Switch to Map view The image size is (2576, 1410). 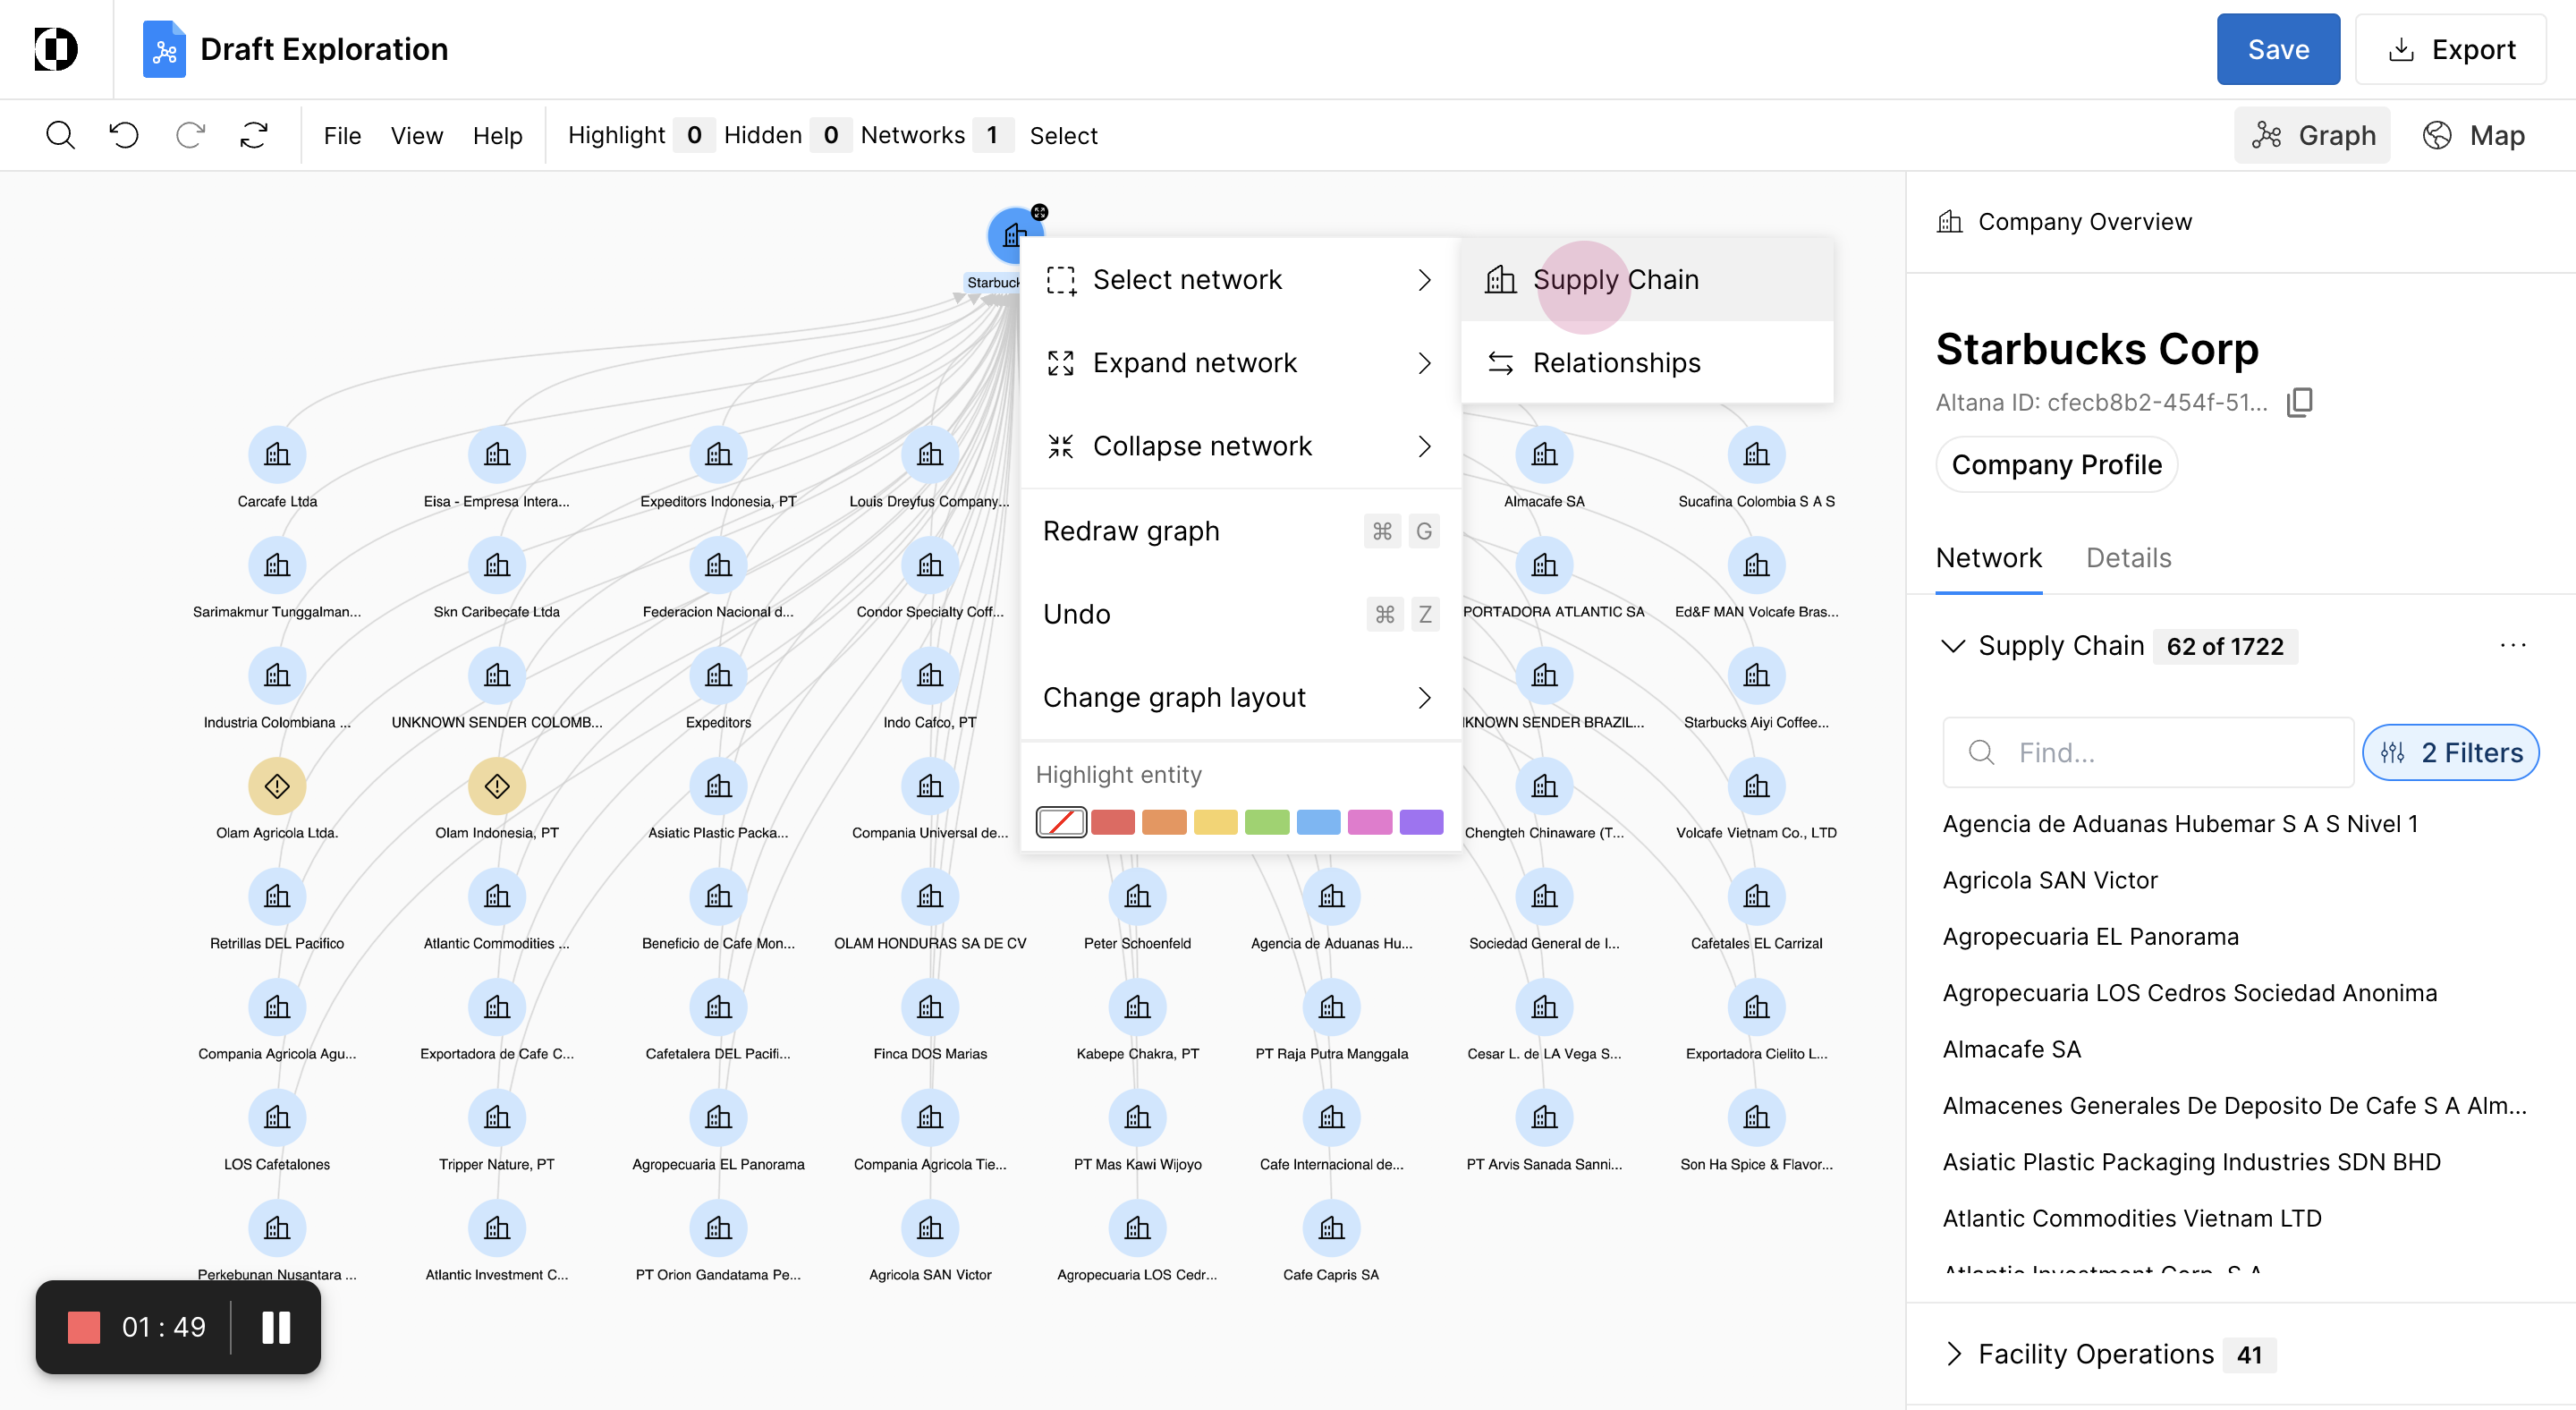[2474, 135]
